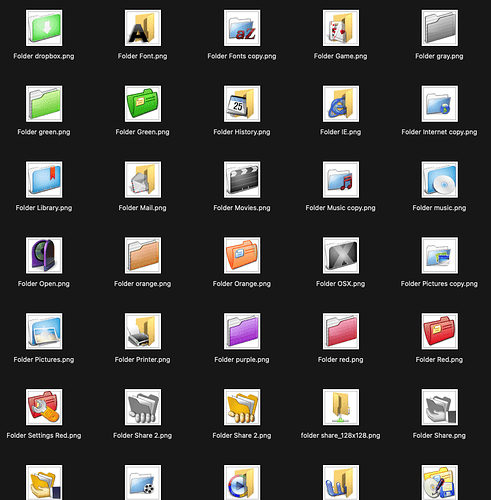The height and width of the screenshot is (500, 491).
Task: Select Folder Pictures copy.png file
Action: 439,255
